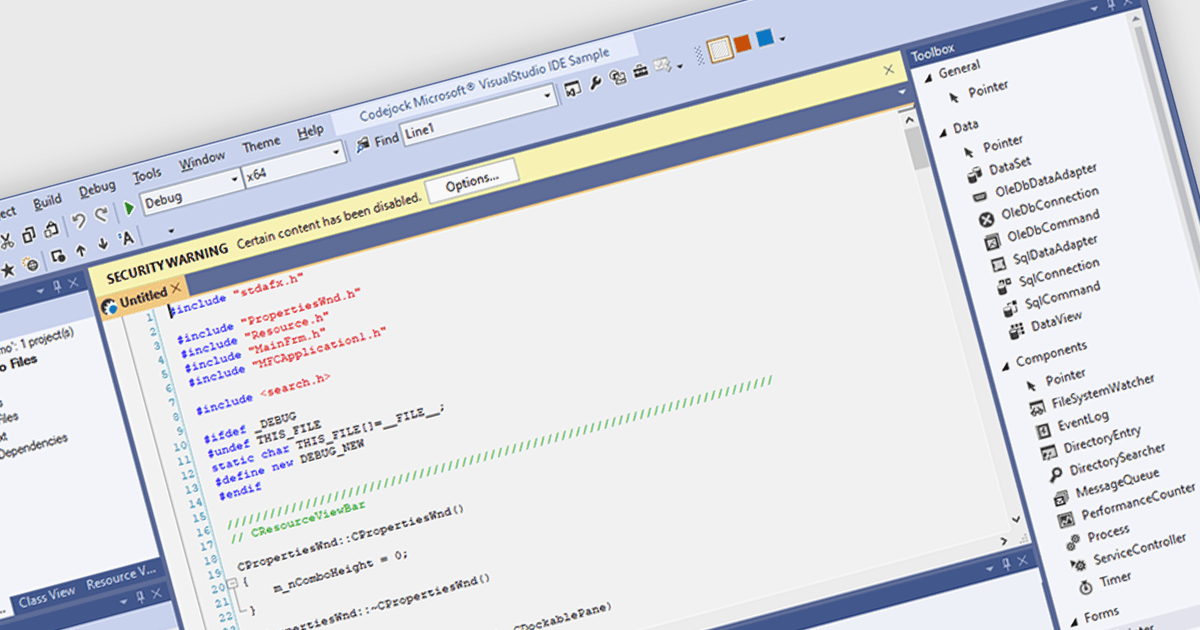Open the Help menu

311,131
